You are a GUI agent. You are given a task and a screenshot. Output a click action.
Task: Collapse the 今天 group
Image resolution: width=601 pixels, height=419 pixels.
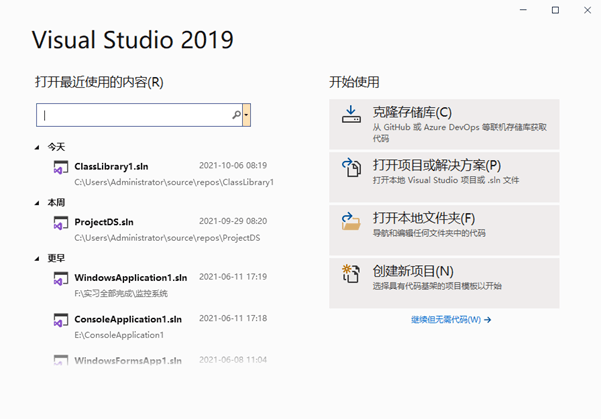click(x=37, y=147)
